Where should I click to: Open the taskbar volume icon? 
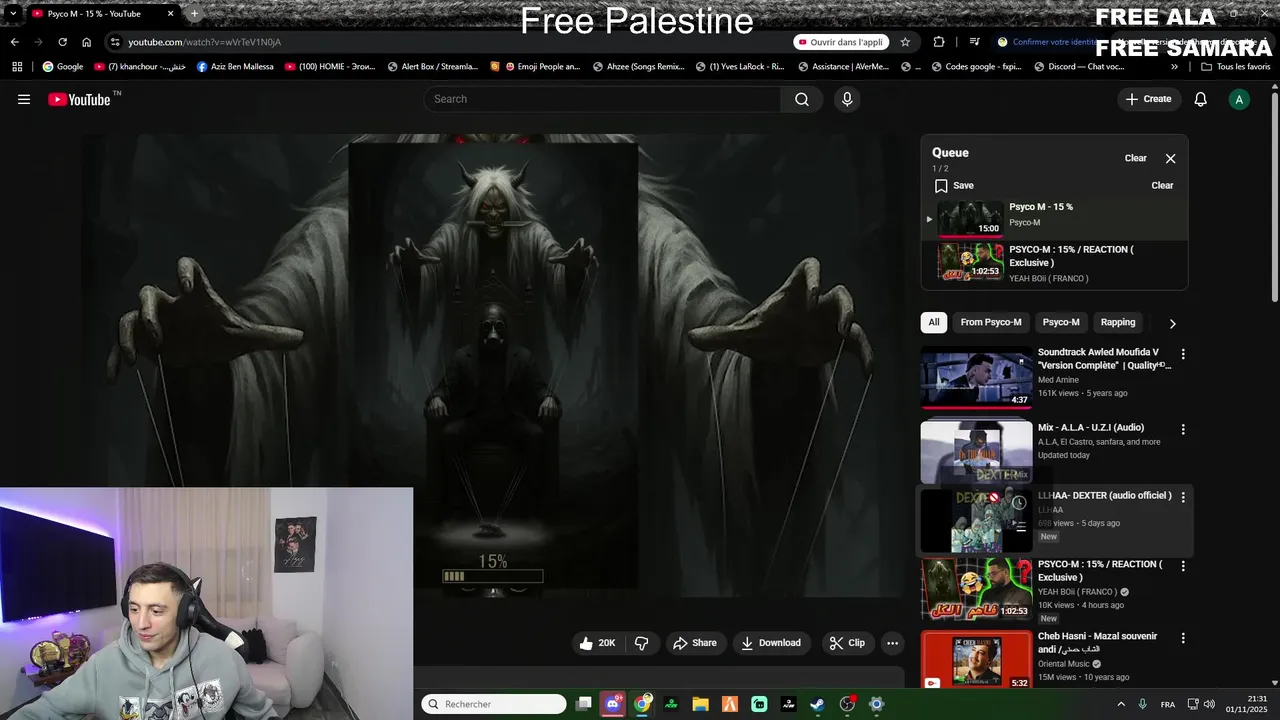coord(1209,704)
